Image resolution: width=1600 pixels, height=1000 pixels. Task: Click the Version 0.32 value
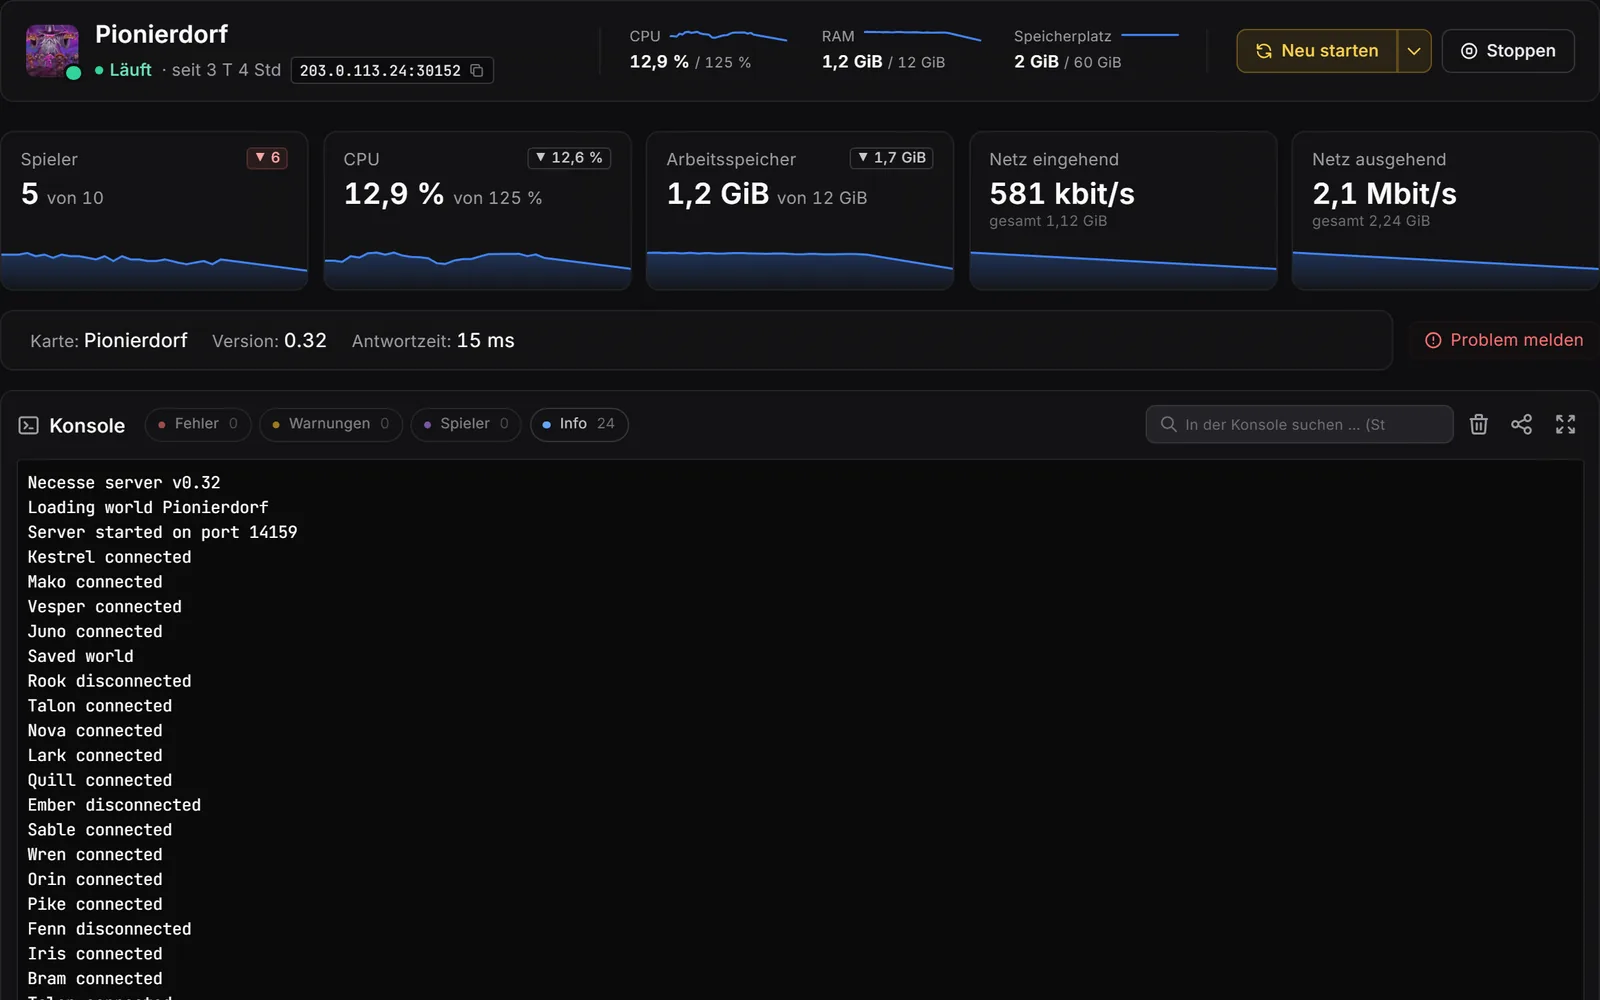pyautogui.click(x=305, y=341)
